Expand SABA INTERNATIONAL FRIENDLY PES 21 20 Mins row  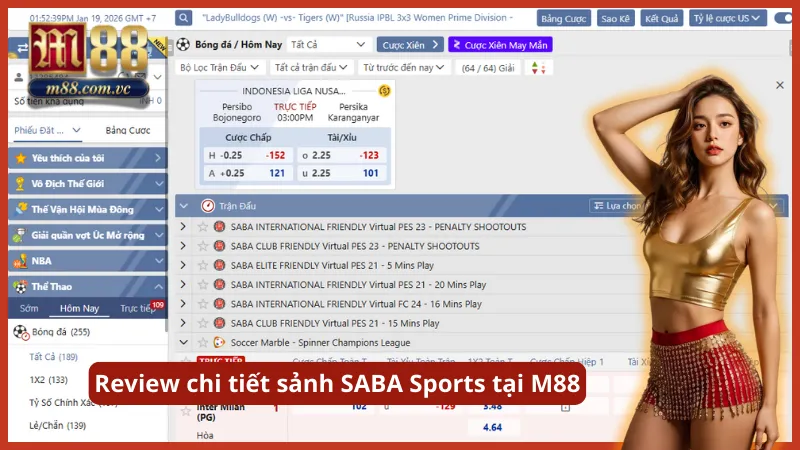(183, 285)
